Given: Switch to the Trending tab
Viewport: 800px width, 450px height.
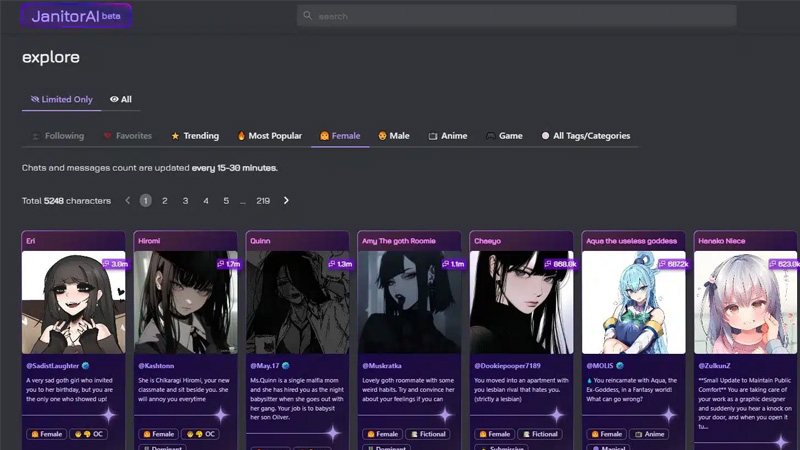Looking at the screenshot, I should 195,136.
